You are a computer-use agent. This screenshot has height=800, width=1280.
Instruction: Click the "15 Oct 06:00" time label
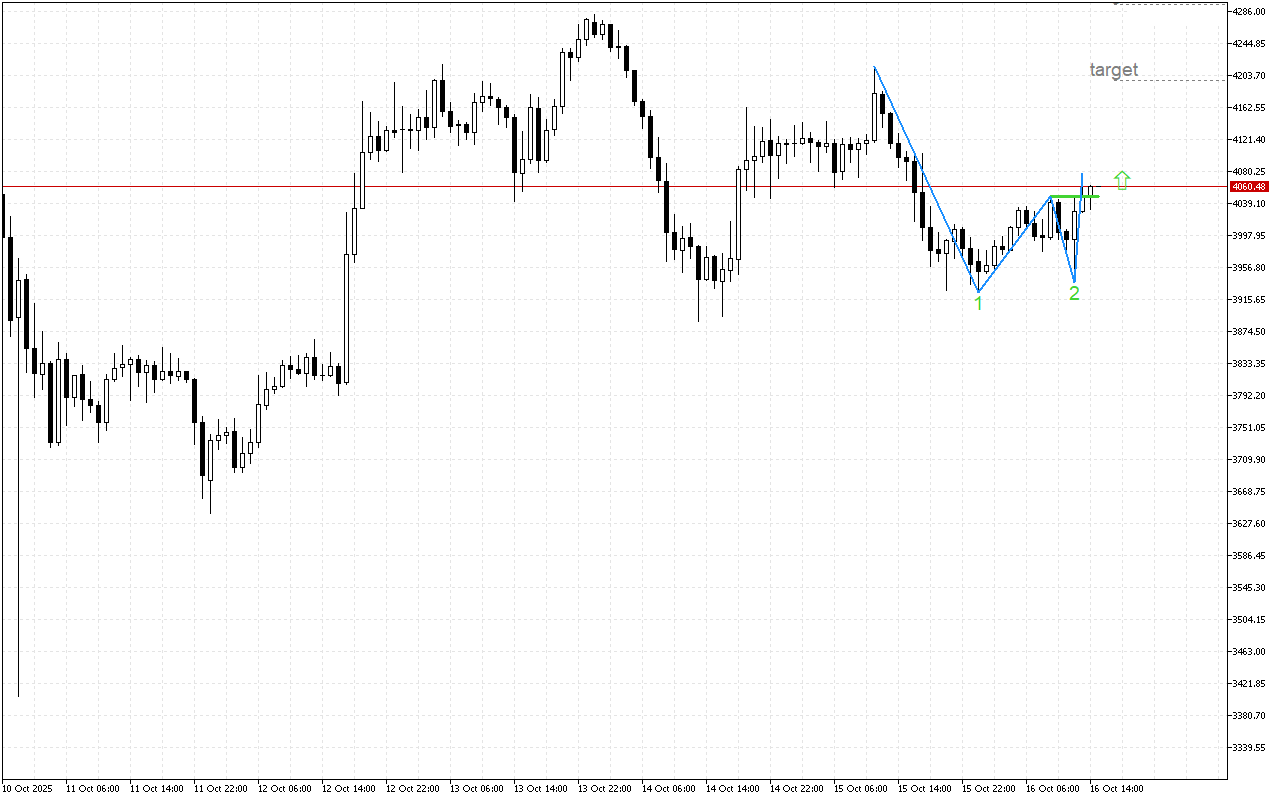coord(861,788)
